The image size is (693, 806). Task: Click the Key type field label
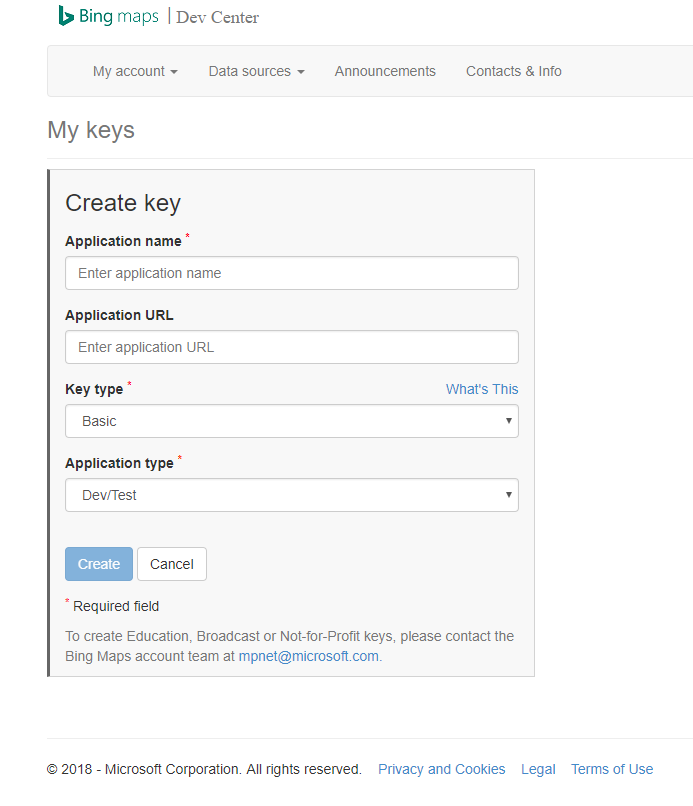click(94, 389)
